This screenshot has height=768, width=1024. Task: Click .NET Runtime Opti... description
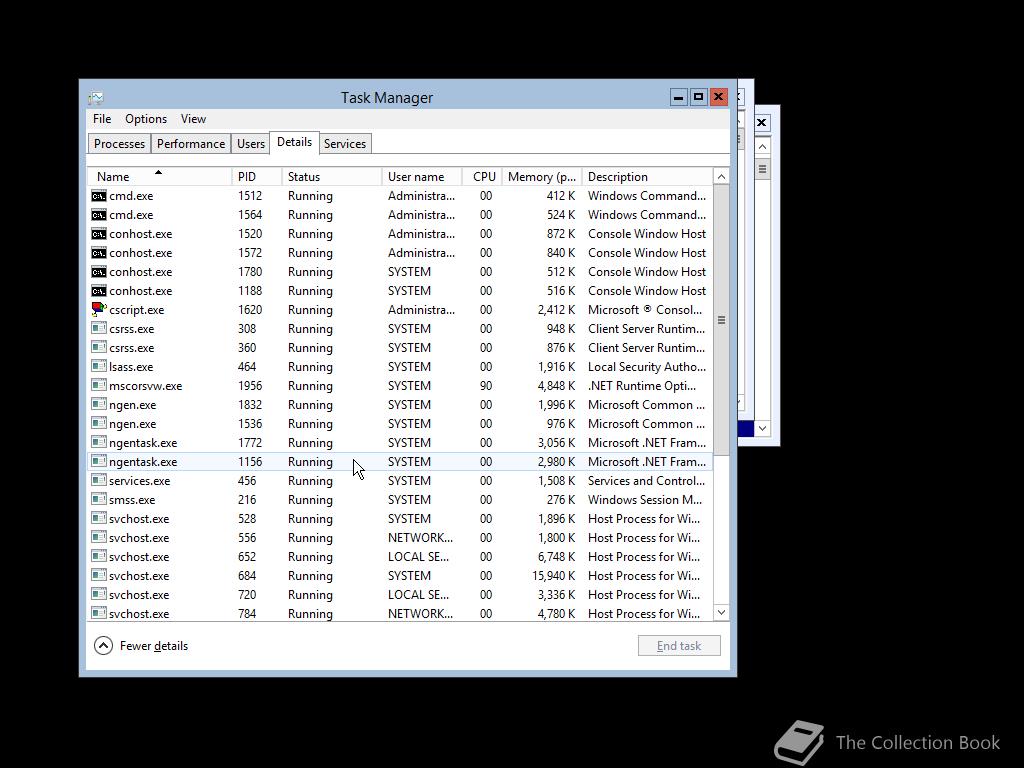(x=641, y=386)
